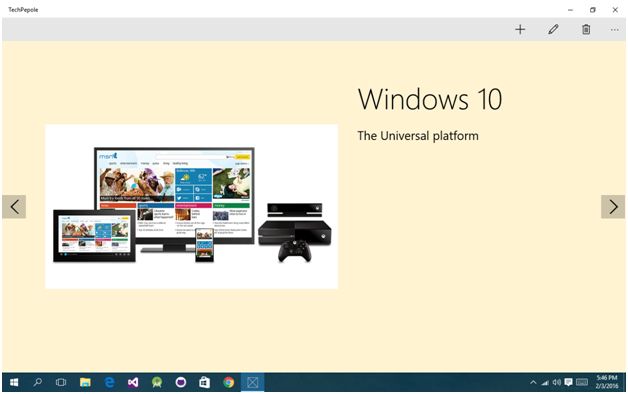Open Task View on the taskbar
Viewport: 628px width, 394px height.
pyautogui.click(x=61, y=382)
